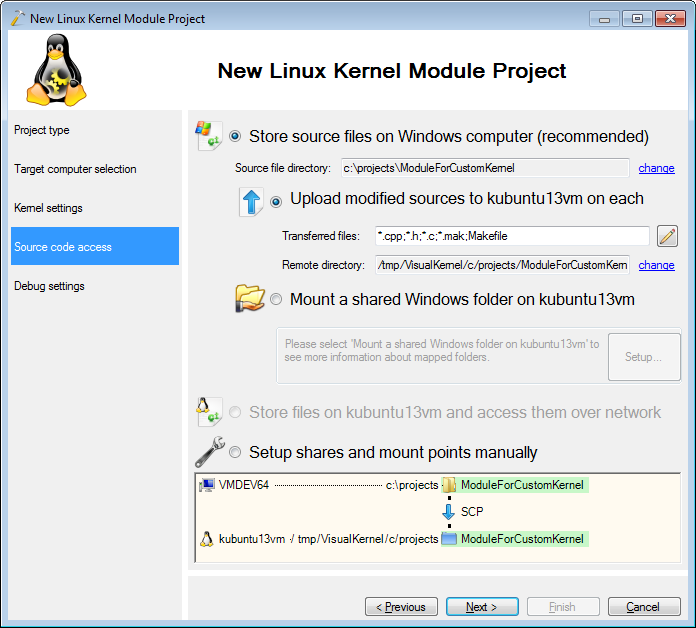
Task: Click the penguin document icon beside Store files on kubuntu13vm
Action: [209, 411]
